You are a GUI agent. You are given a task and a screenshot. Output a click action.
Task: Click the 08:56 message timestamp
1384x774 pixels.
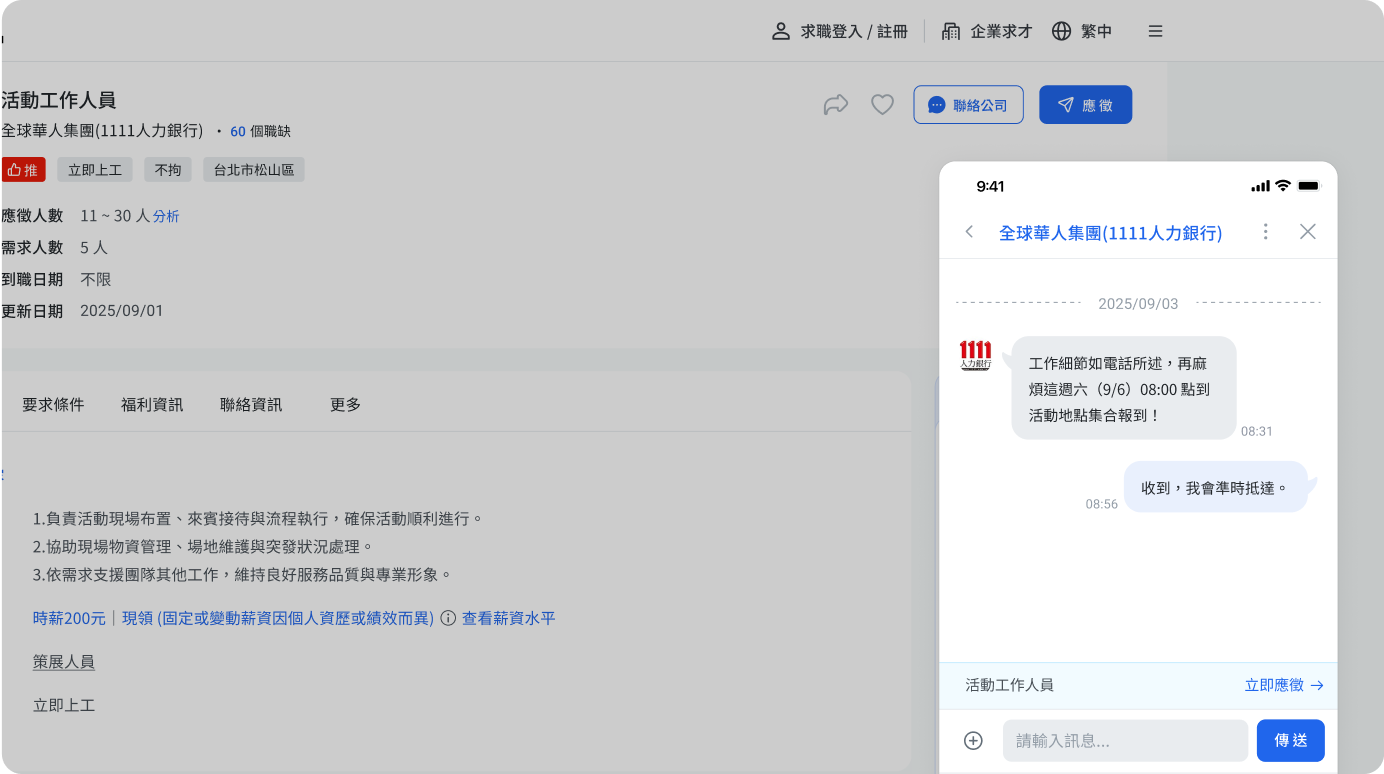[x=1102, y=504]
